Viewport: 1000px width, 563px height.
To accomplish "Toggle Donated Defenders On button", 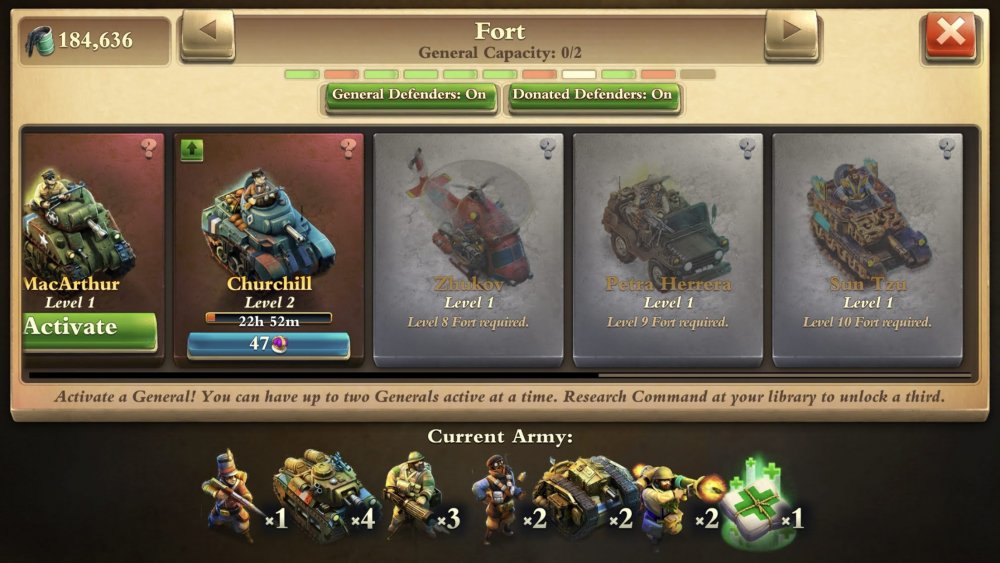I will (x=592, y=96).
